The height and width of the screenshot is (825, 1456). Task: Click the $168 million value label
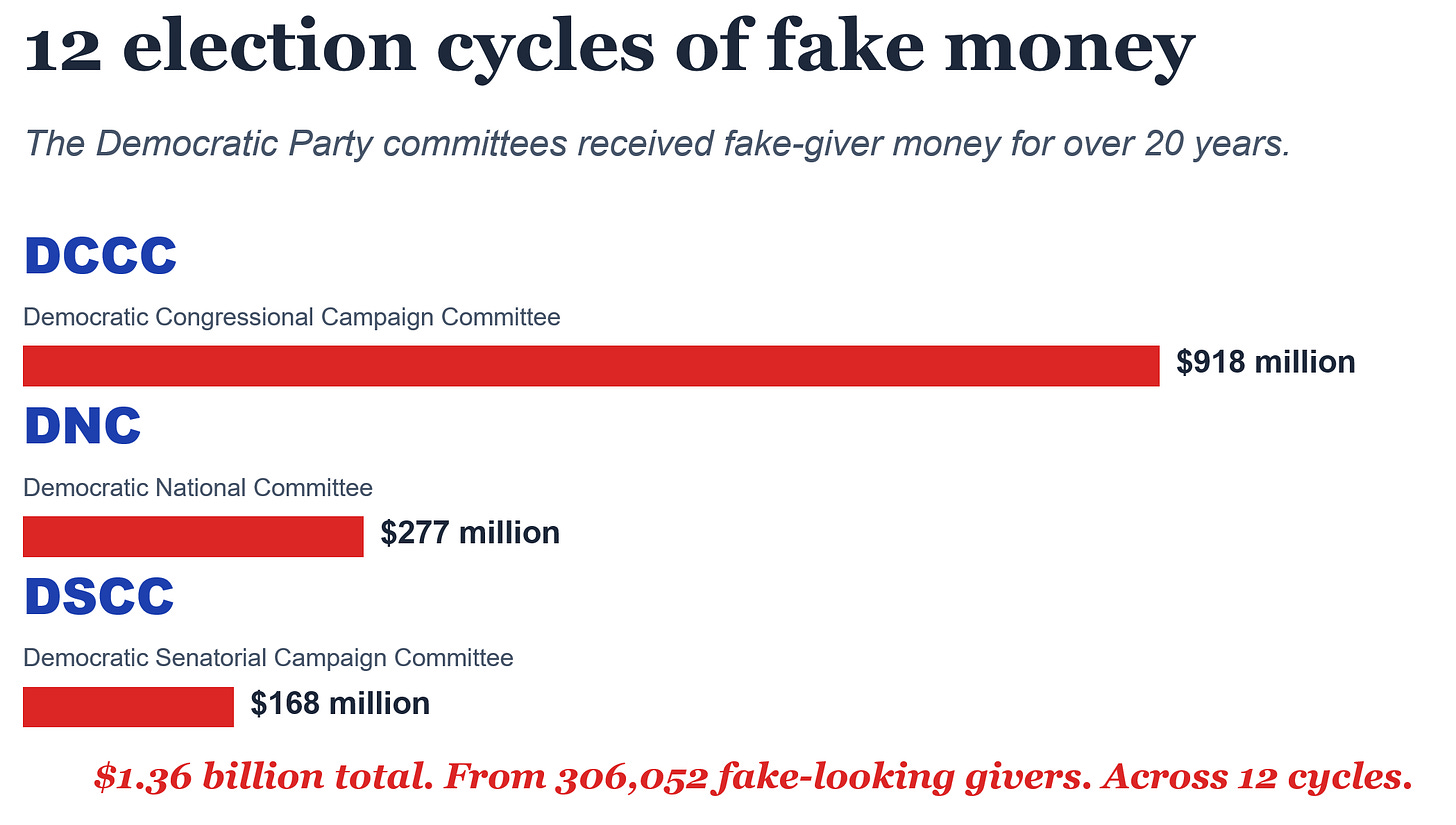340,704
